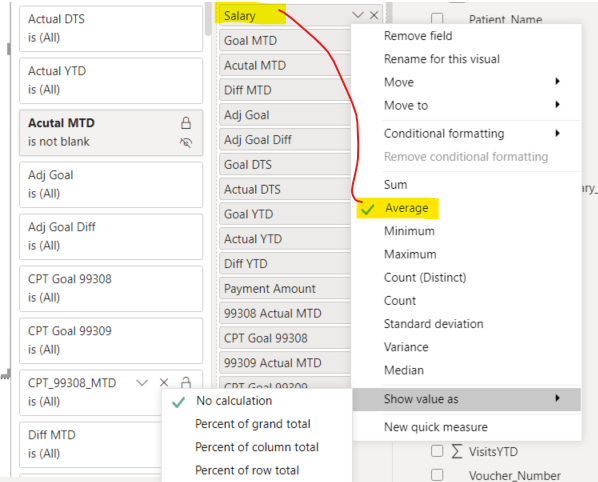Image resolution: width=598 pixels, height=482 pixels.
Task: Open the Show value as submenu
Action: (x=467, y=399)
